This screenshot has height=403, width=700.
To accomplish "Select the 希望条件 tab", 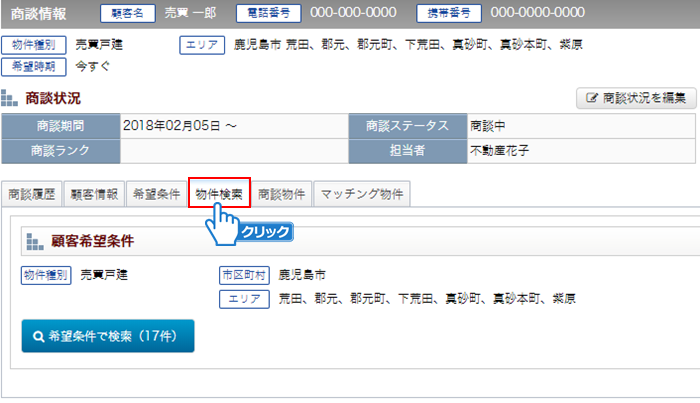I will [x=156, y=194].
